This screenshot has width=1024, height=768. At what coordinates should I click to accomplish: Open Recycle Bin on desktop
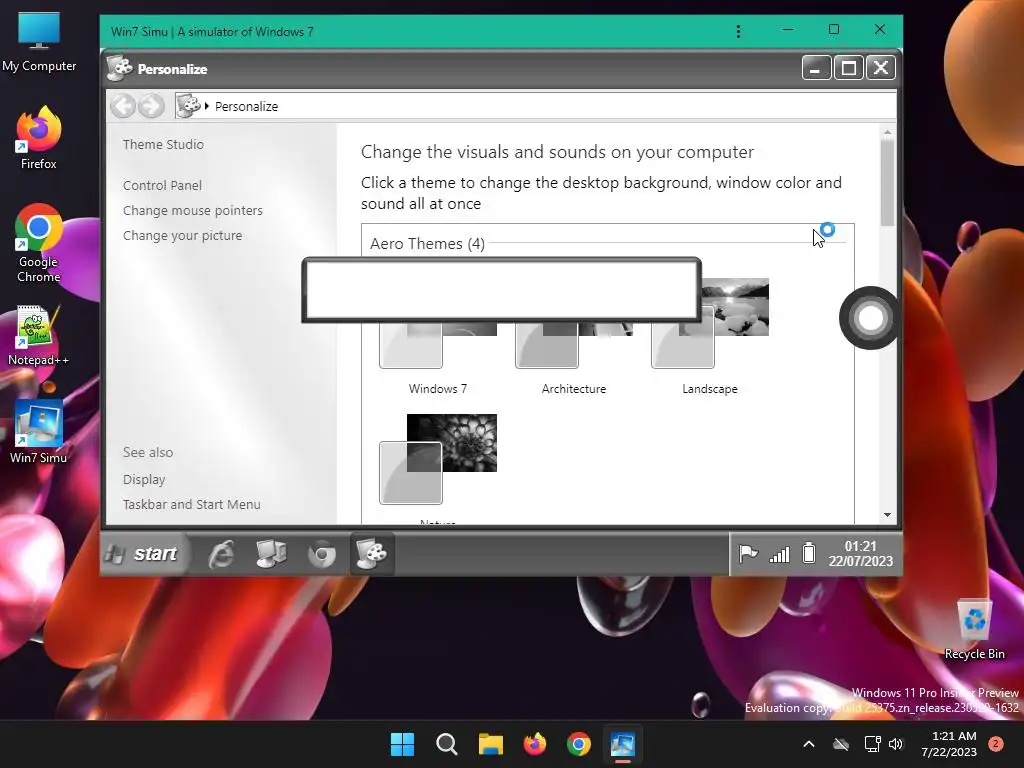point(974,630)
